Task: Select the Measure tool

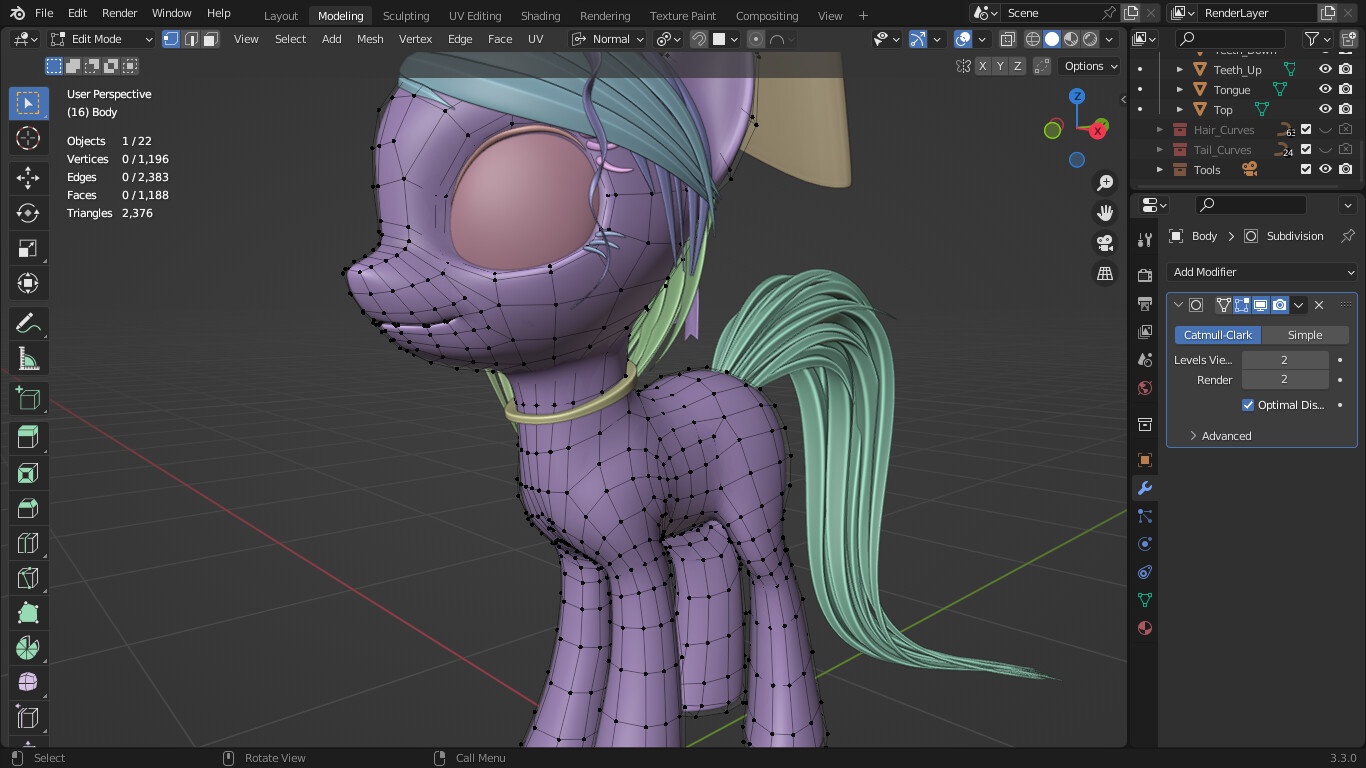Action: point(28,359)
